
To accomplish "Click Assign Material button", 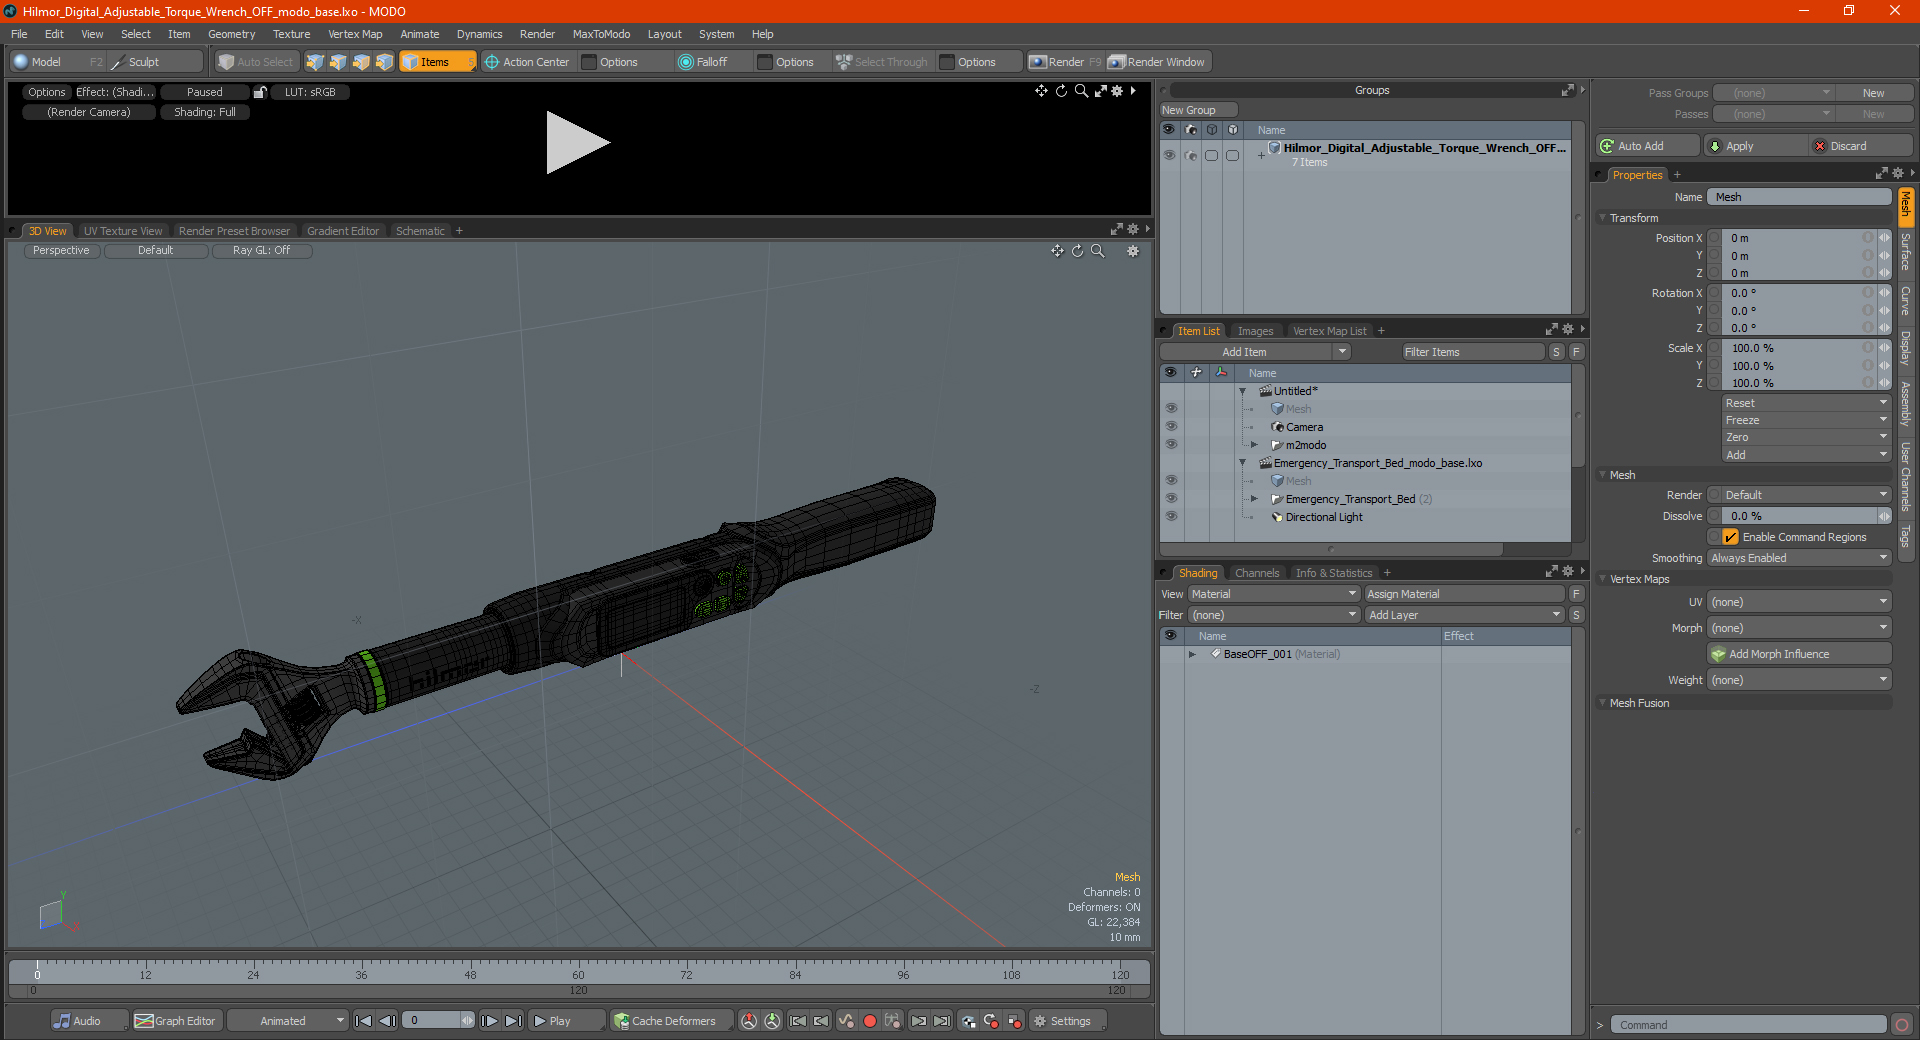I will 1464,594.
